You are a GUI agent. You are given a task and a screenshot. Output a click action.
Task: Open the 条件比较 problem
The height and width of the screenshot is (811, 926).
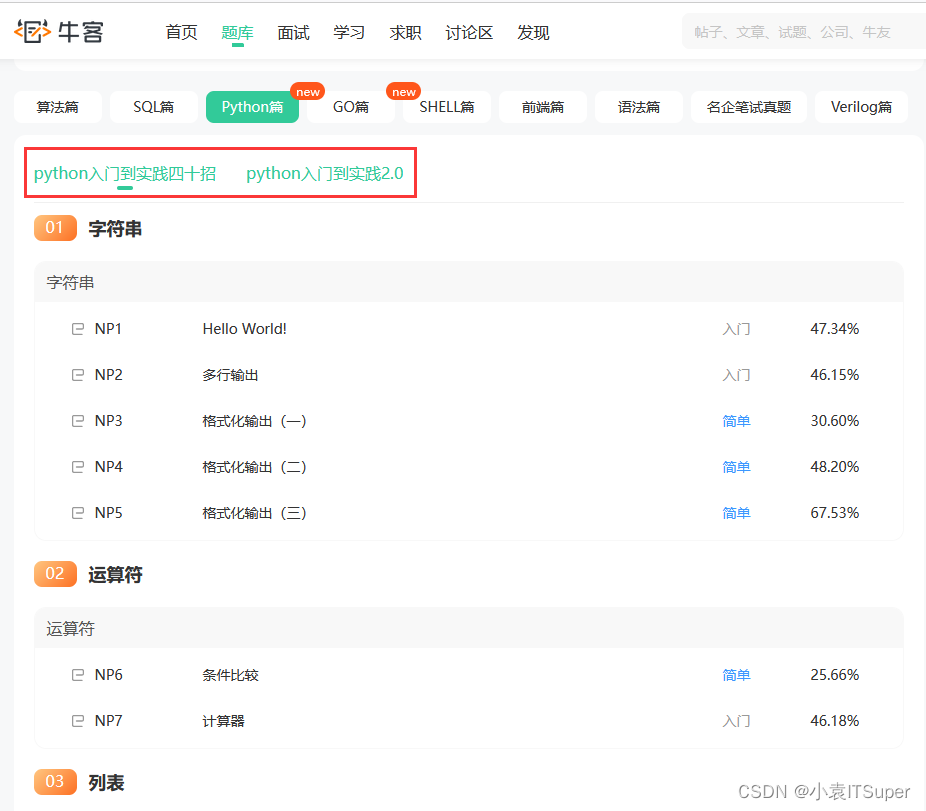coord(230,675)
